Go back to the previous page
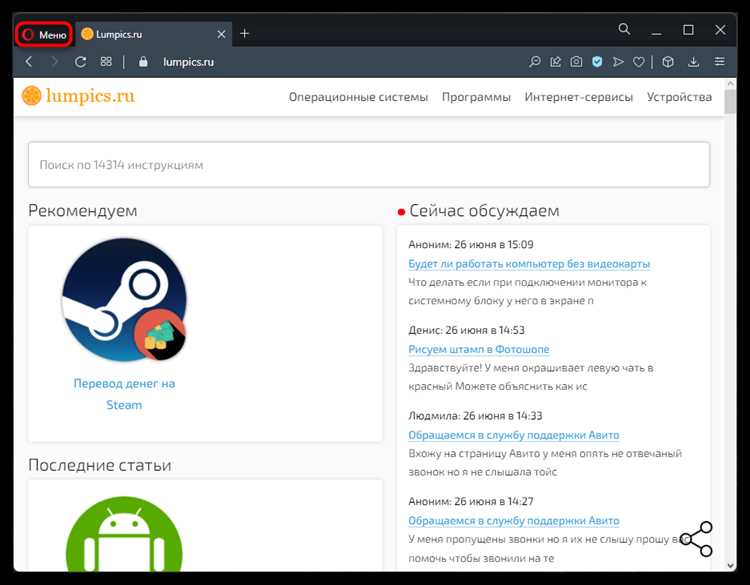This screenshot has width=750, height=585. click(30, 62)
